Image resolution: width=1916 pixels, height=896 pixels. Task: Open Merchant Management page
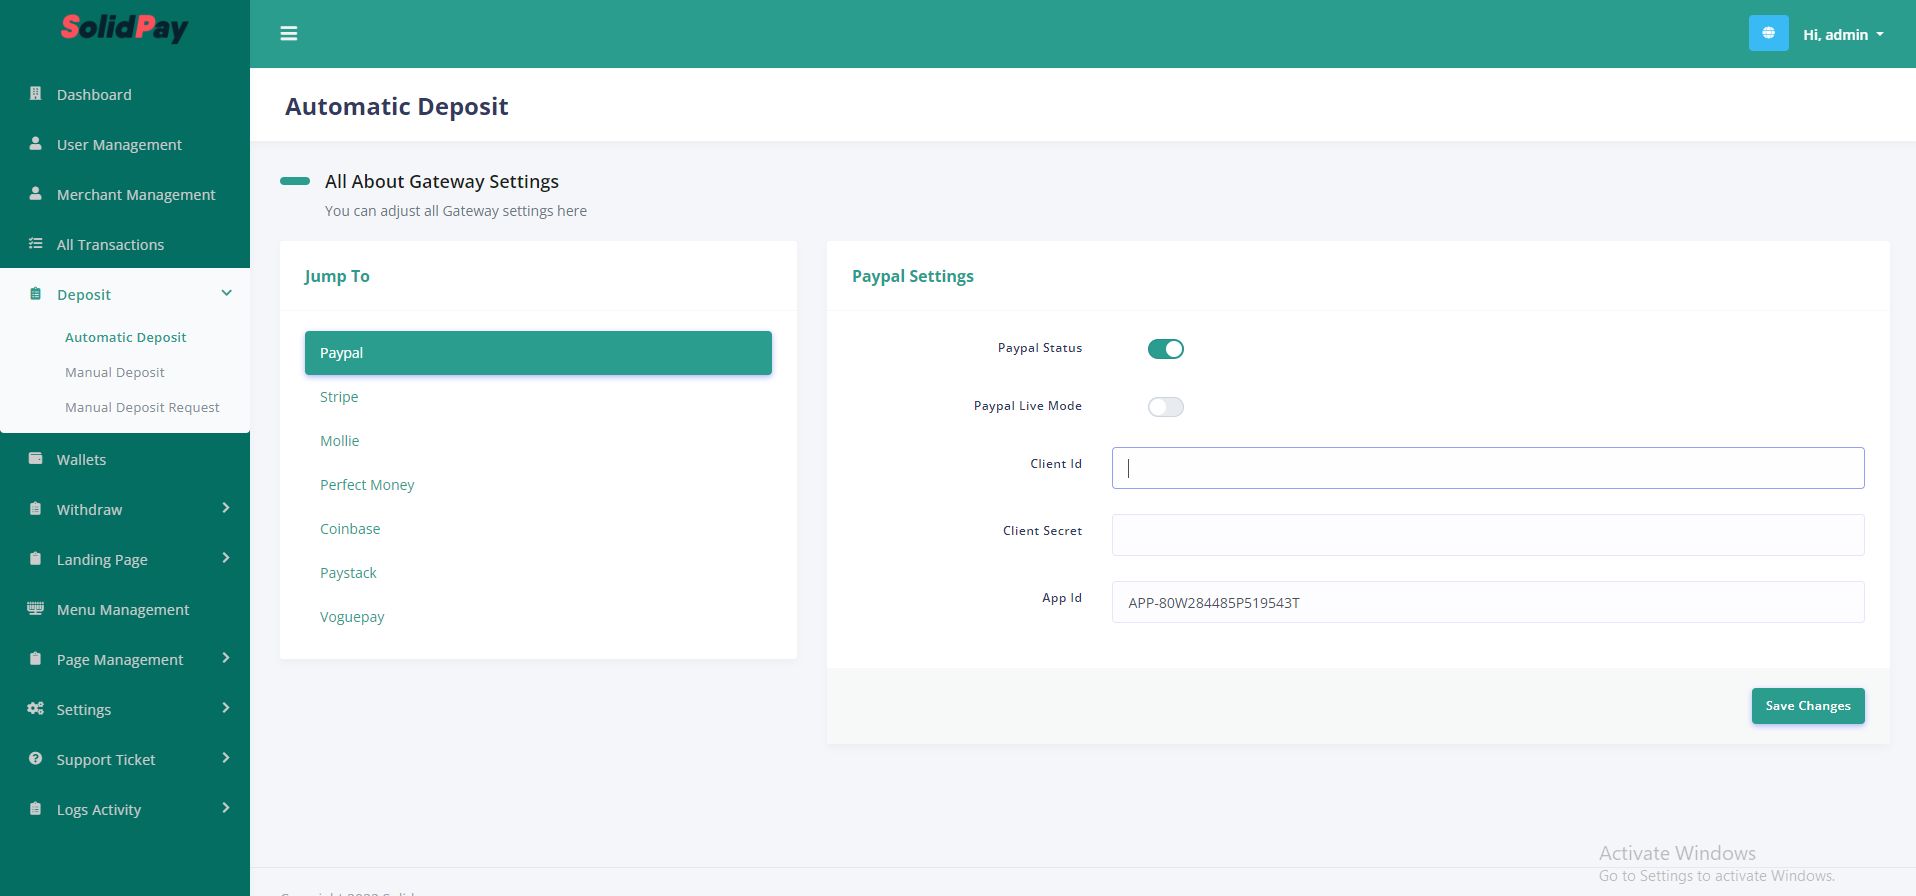pyautogui.click(x=136, y=195)
